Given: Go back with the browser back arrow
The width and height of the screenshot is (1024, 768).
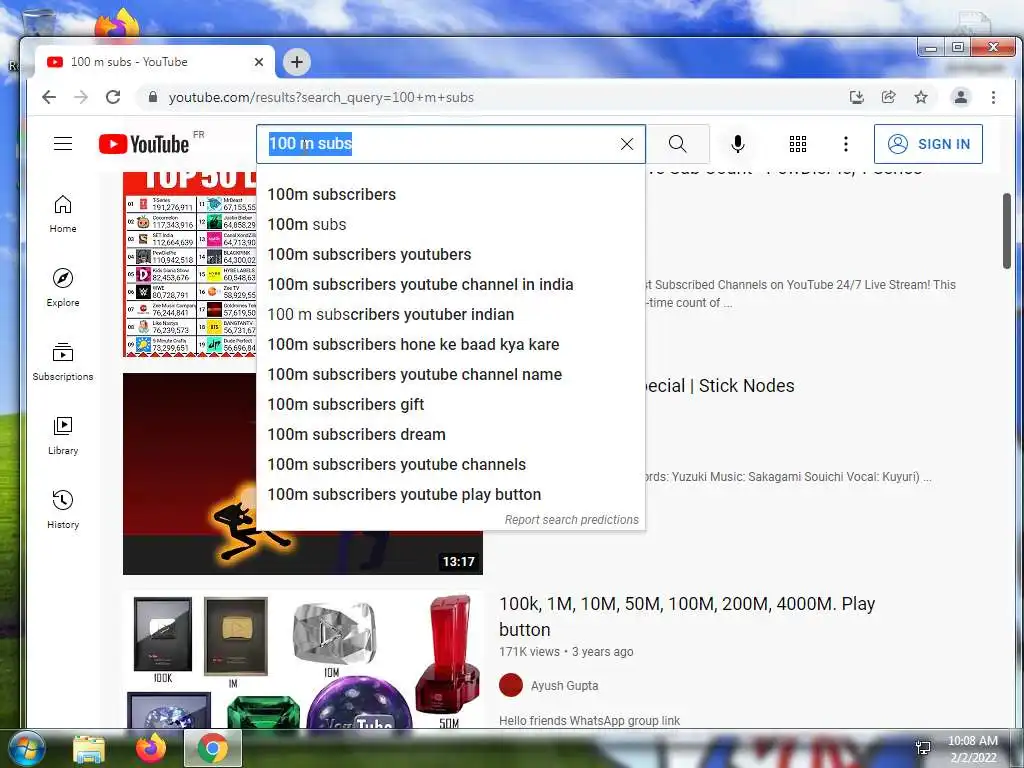Looking at the screenshot, I should tap(49, 97).
